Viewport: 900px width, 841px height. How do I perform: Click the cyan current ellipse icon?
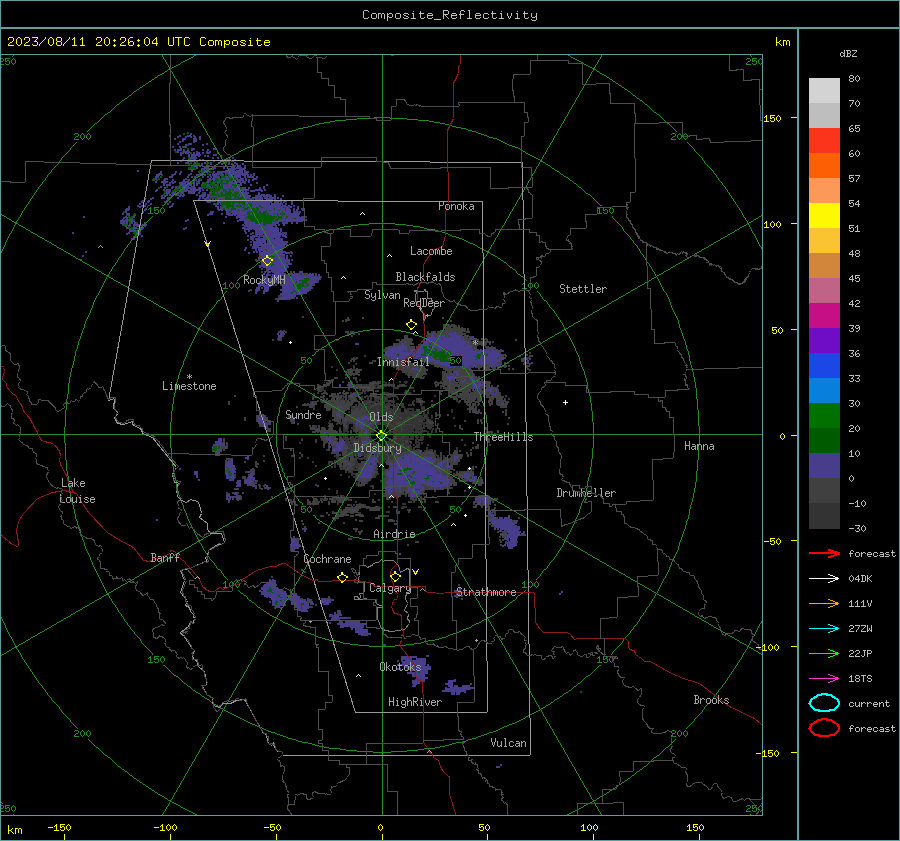click(824, 703)
